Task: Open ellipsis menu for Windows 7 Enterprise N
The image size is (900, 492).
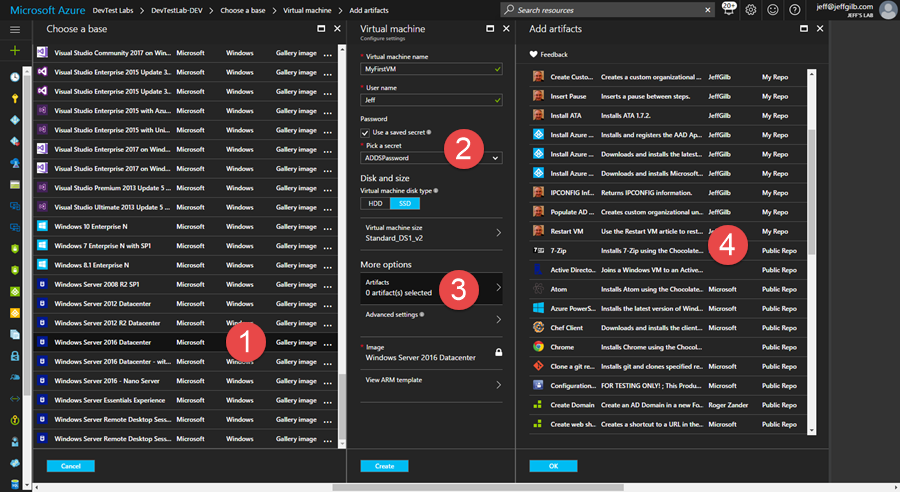Action: click(328, 247)
